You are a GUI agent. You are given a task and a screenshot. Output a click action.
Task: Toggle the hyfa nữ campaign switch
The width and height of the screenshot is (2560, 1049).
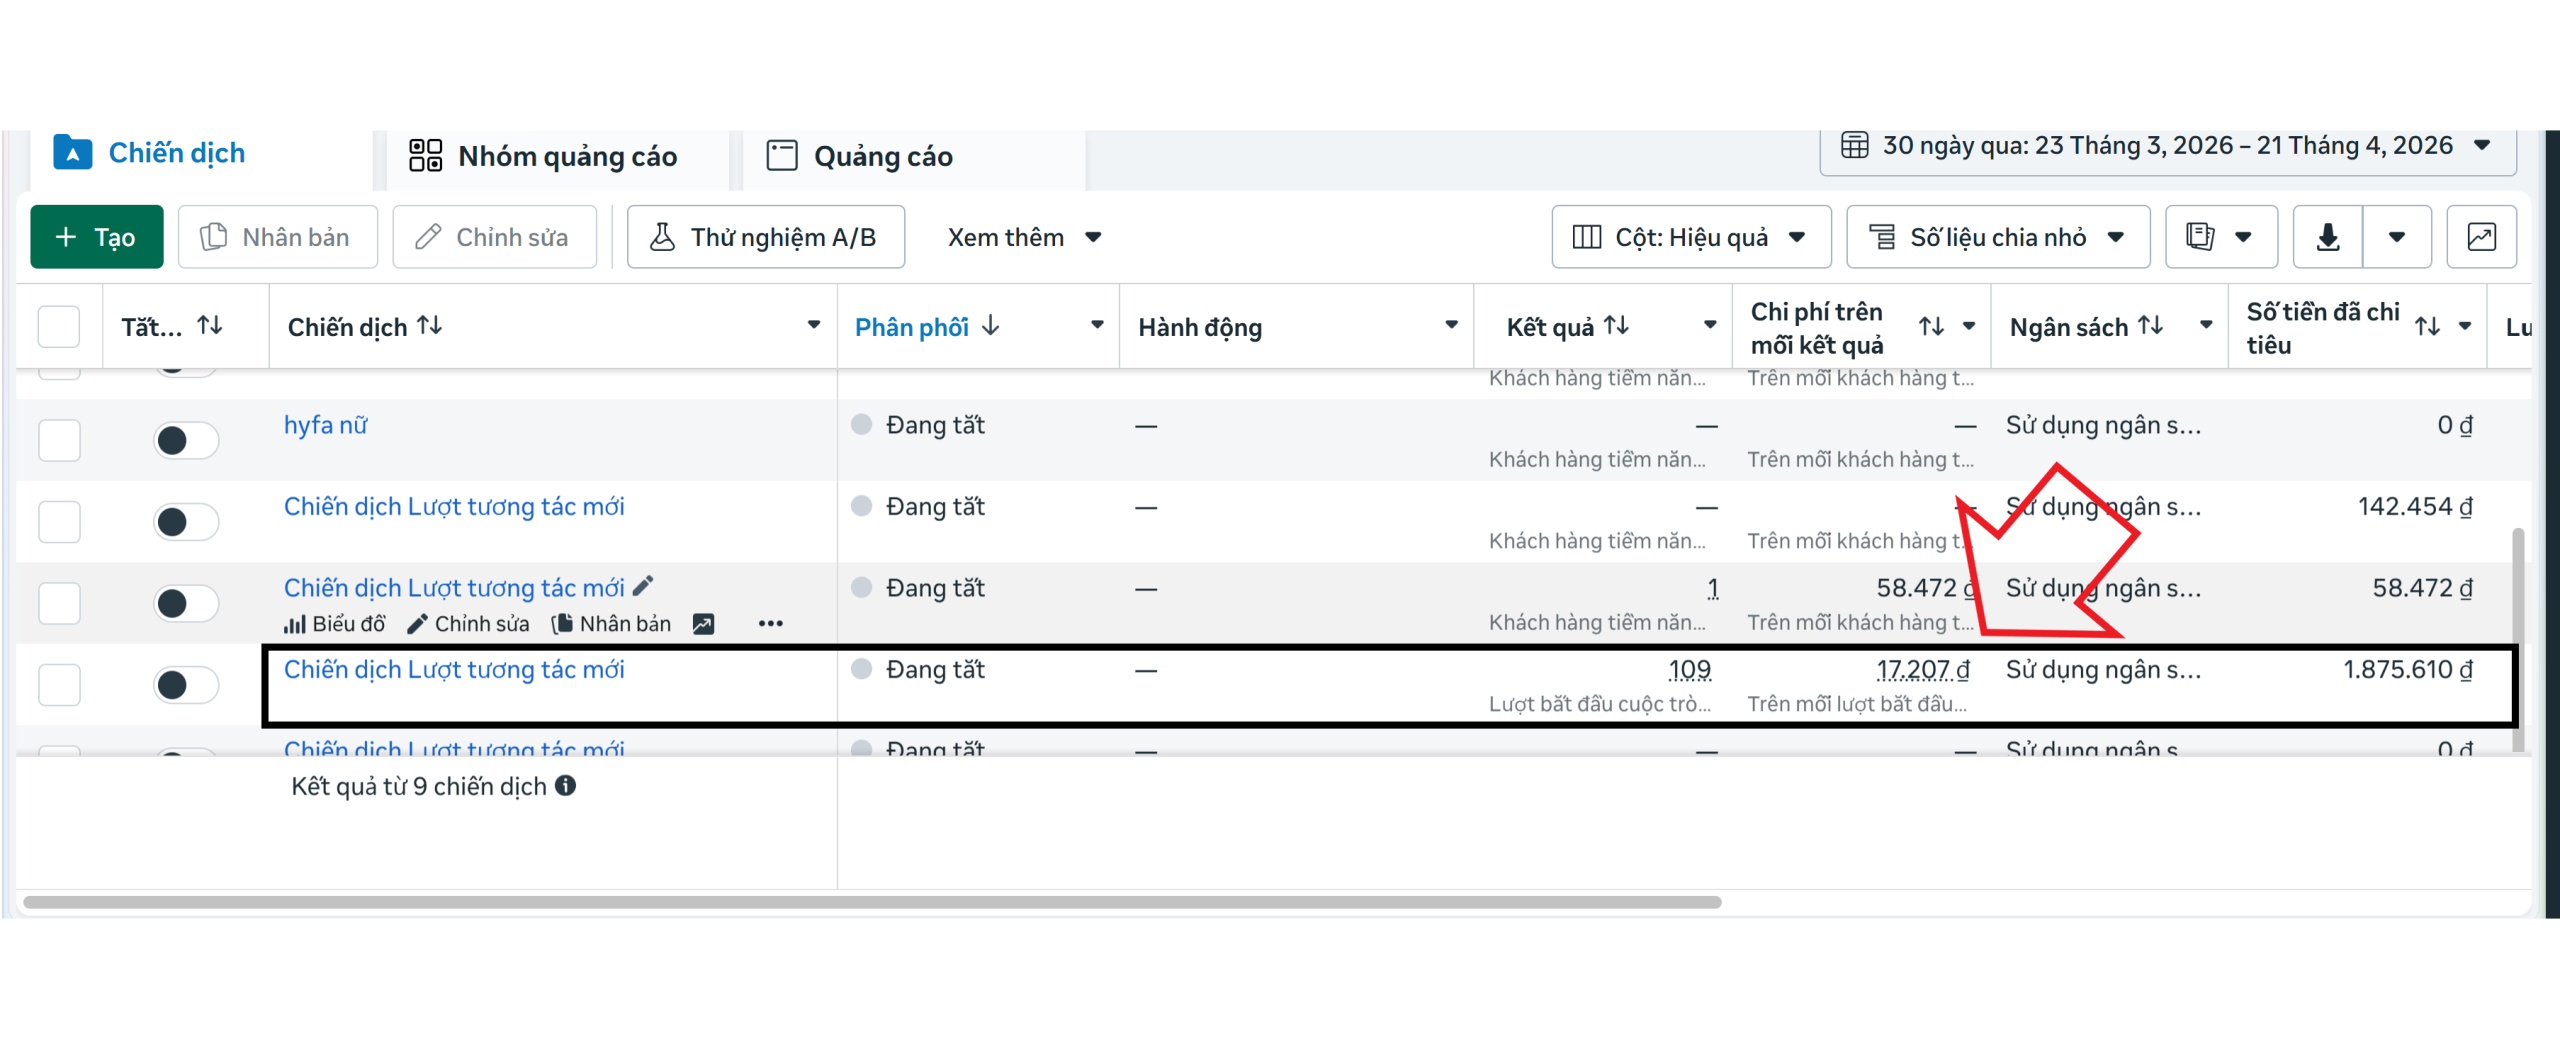tap(185, 440)
